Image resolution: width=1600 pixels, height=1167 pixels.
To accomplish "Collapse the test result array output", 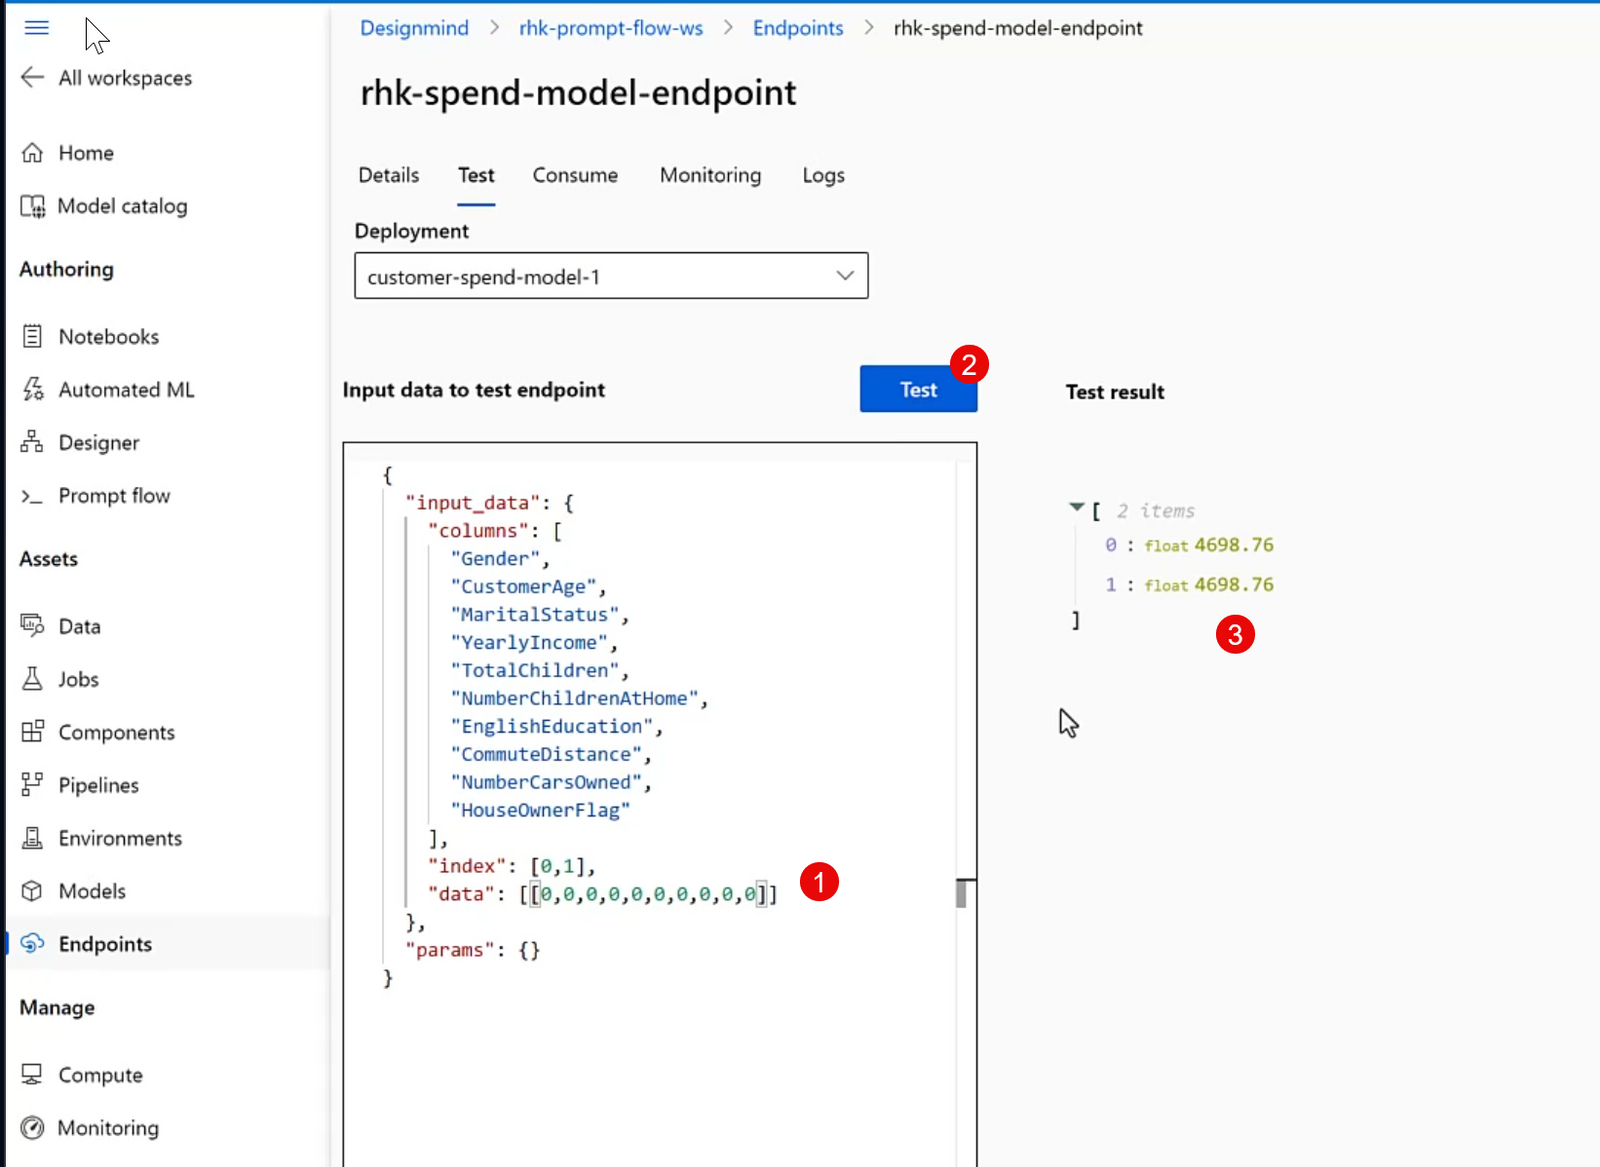I will pyautogui.click(x=1077, y=508).
